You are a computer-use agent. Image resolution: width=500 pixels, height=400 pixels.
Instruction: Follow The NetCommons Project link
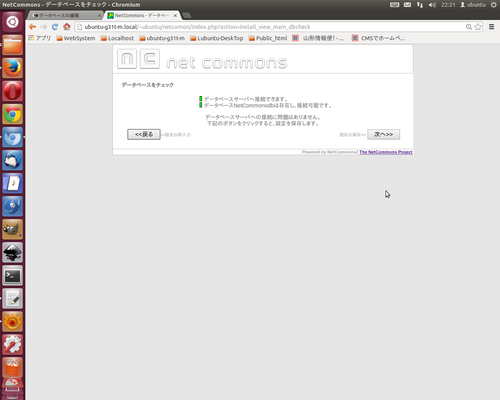tap(386, 152)
